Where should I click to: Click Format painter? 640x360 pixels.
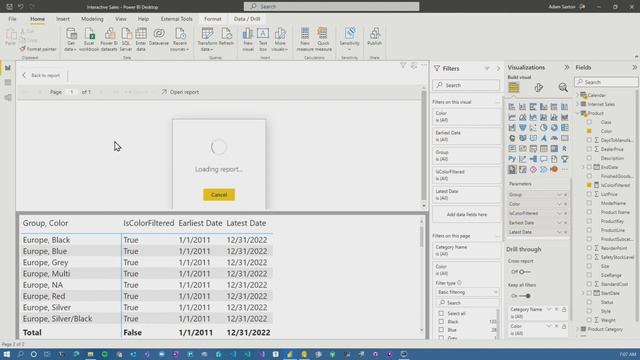38,49
